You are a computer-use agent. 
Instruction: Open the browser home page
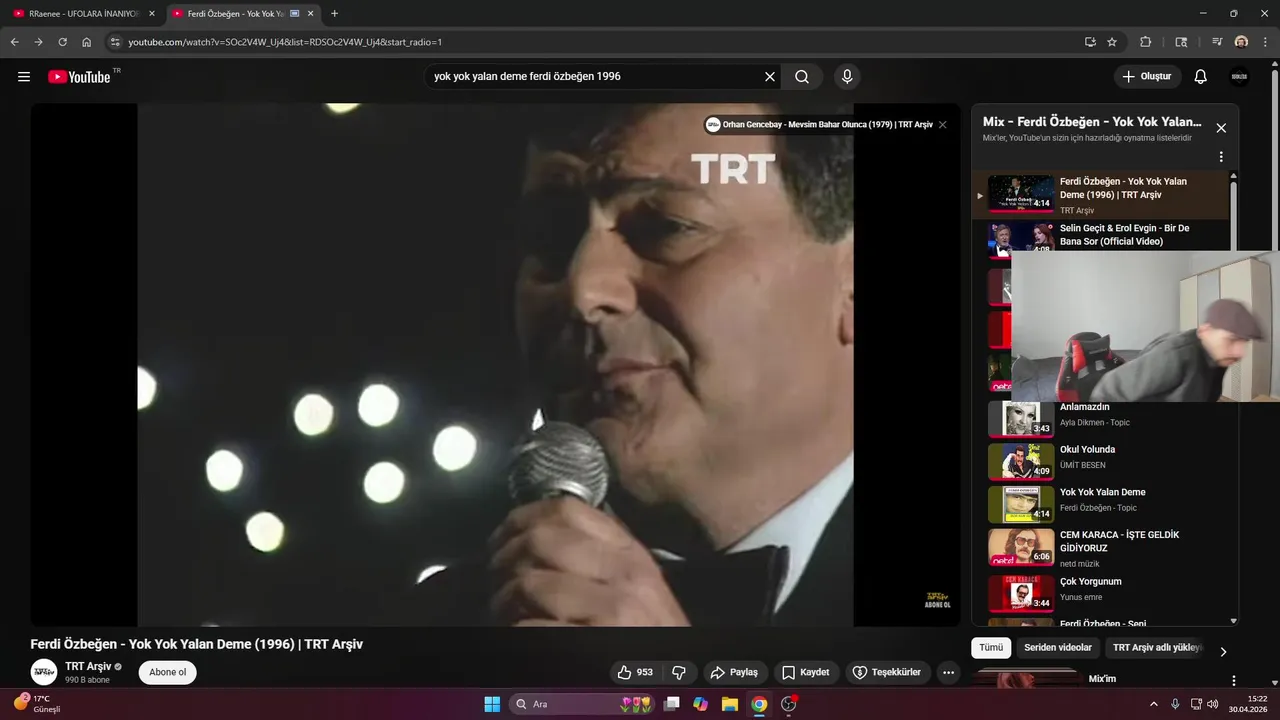point(87,42)
